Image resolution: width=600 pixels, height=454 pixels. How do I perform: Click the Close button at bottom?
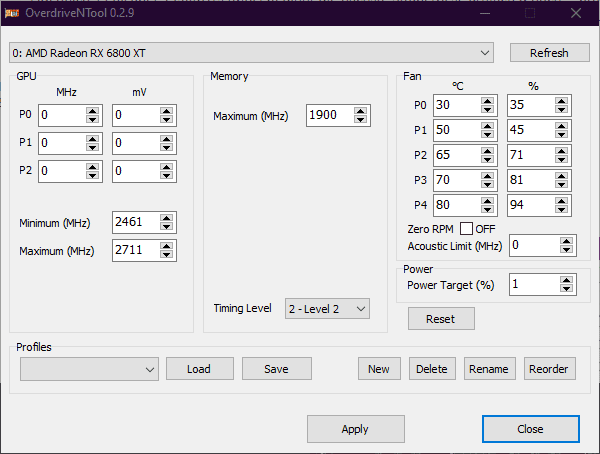click(x=531, y=429)
